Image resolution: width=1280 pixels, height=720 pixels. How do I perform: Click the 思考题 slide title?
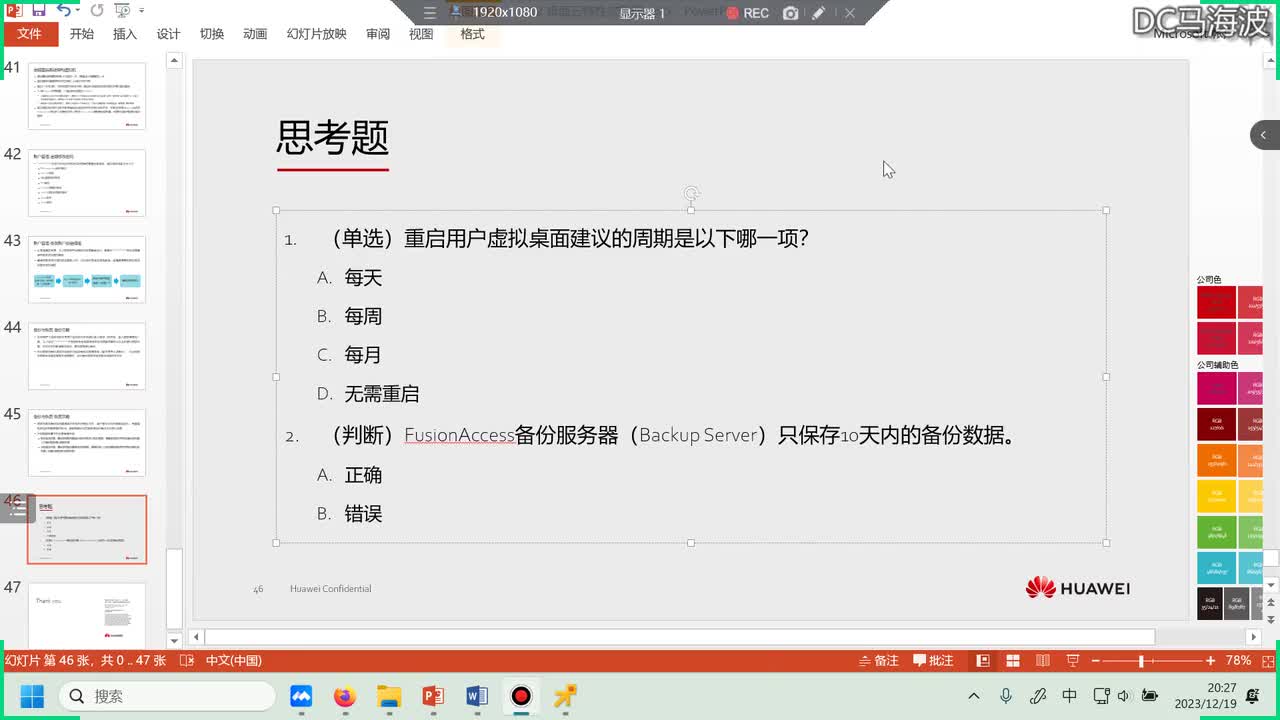(x=332, y=139)
